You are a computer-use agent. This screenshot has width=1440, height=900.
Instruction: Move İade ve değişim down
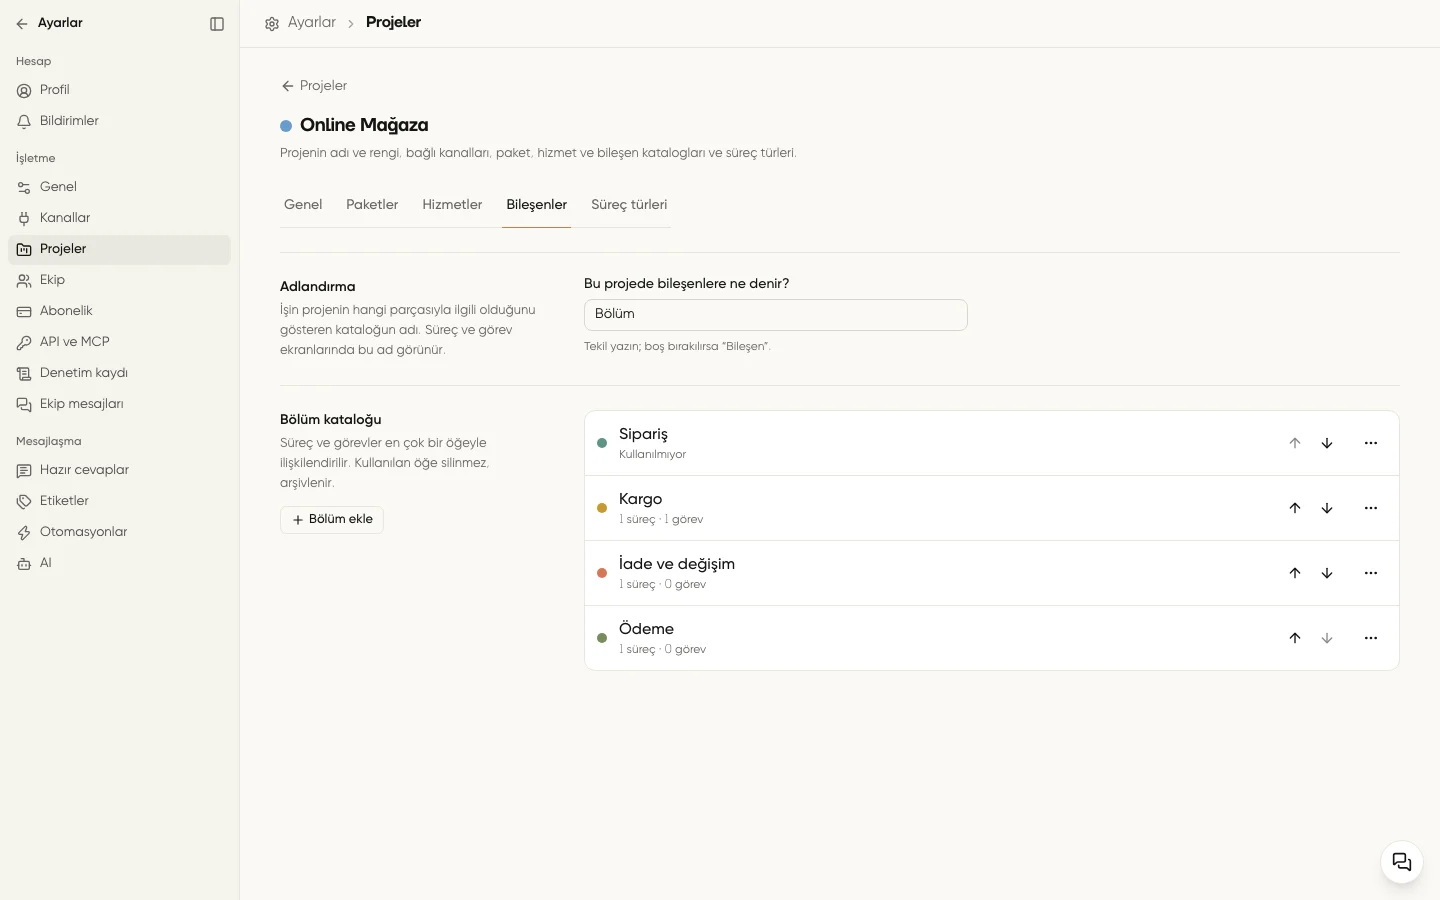point(1327,573)
